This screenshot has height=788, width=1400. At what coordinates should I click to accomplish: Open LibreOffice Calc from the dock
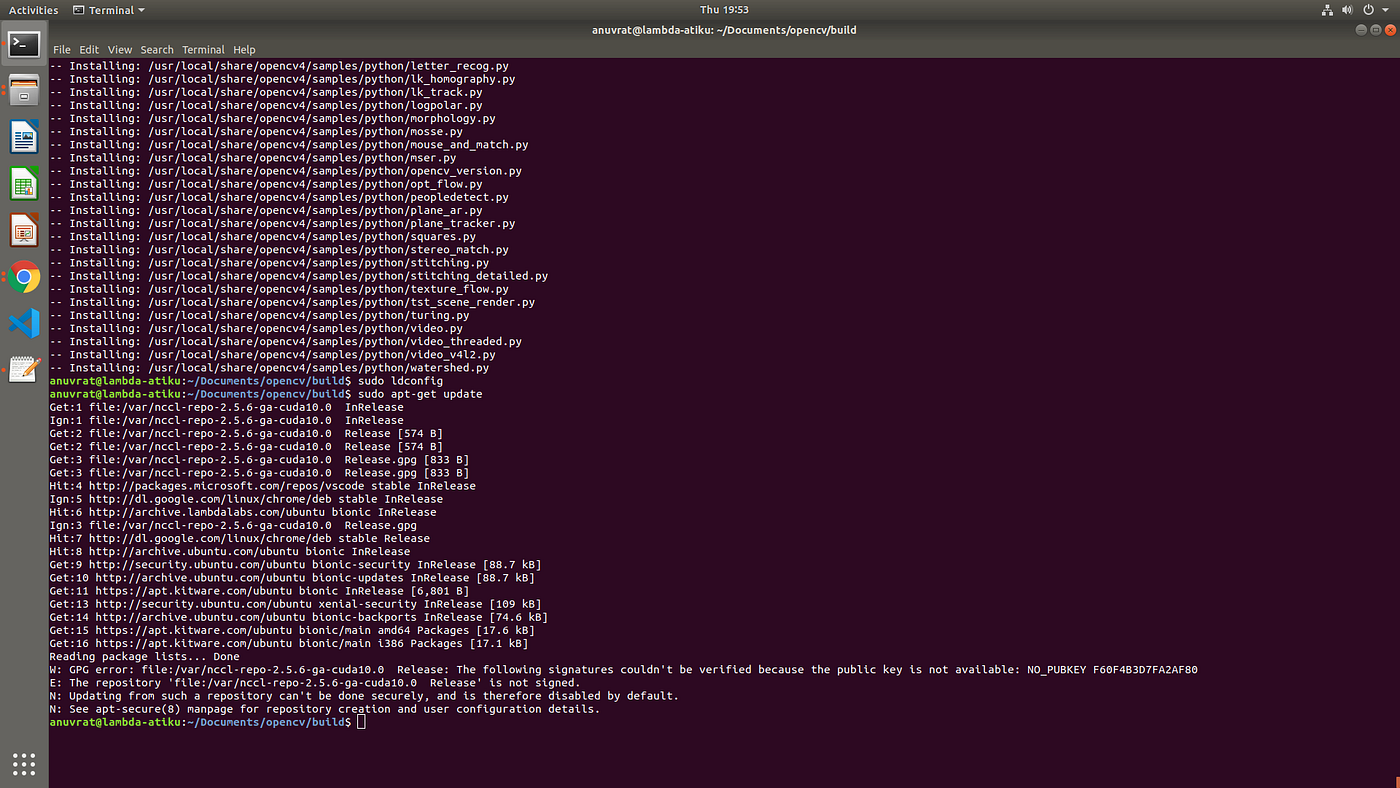coord(23,182)
